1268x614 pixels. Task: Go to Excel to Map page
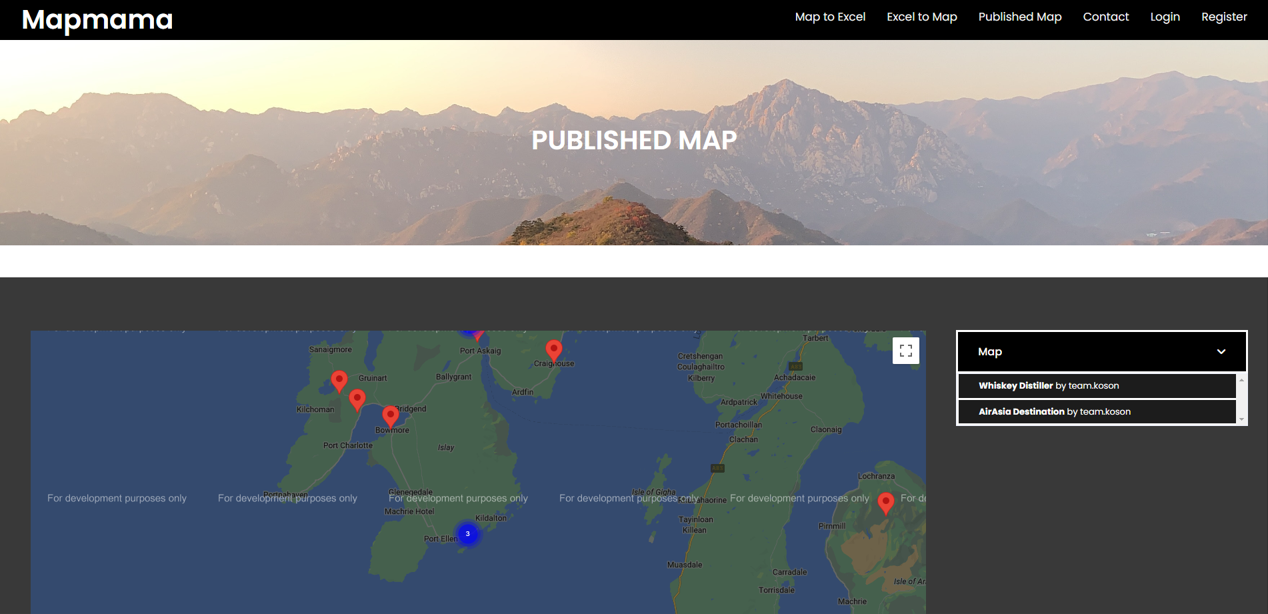(921, 17)
